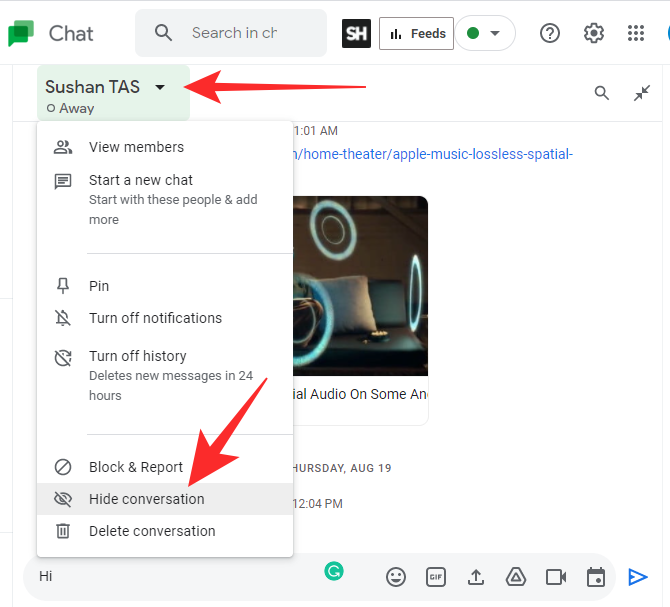Open calendar invite icon in compose bar
The image size is (670, 607).
pos(596,577)
